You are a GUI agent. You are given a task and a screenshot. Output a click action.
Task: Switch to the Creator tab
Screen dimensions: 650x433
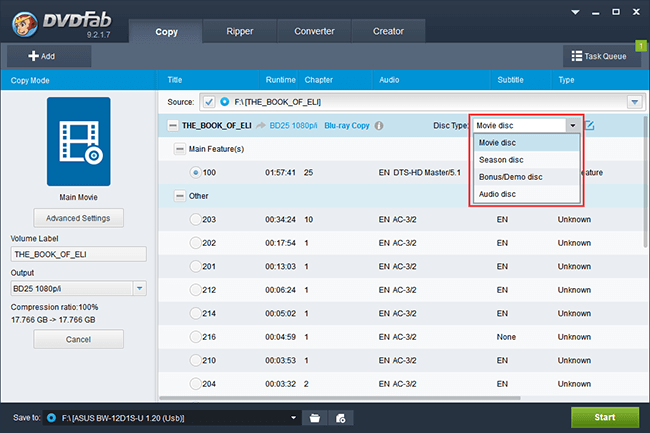tap(388, 31)
